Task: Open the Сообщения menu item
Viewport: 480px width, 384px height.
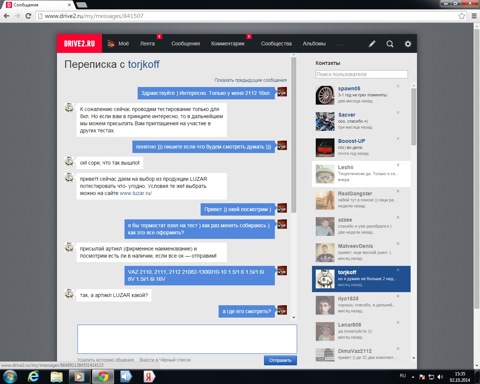Action: [x=186, y=44]
